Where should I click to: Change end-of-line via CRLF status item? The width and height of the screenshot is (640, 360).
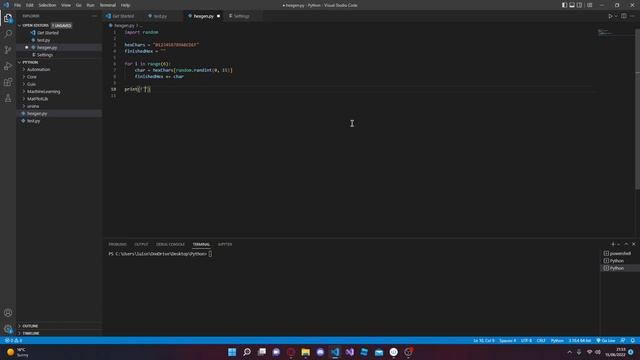pyautogui.click(x=541, y=340)
